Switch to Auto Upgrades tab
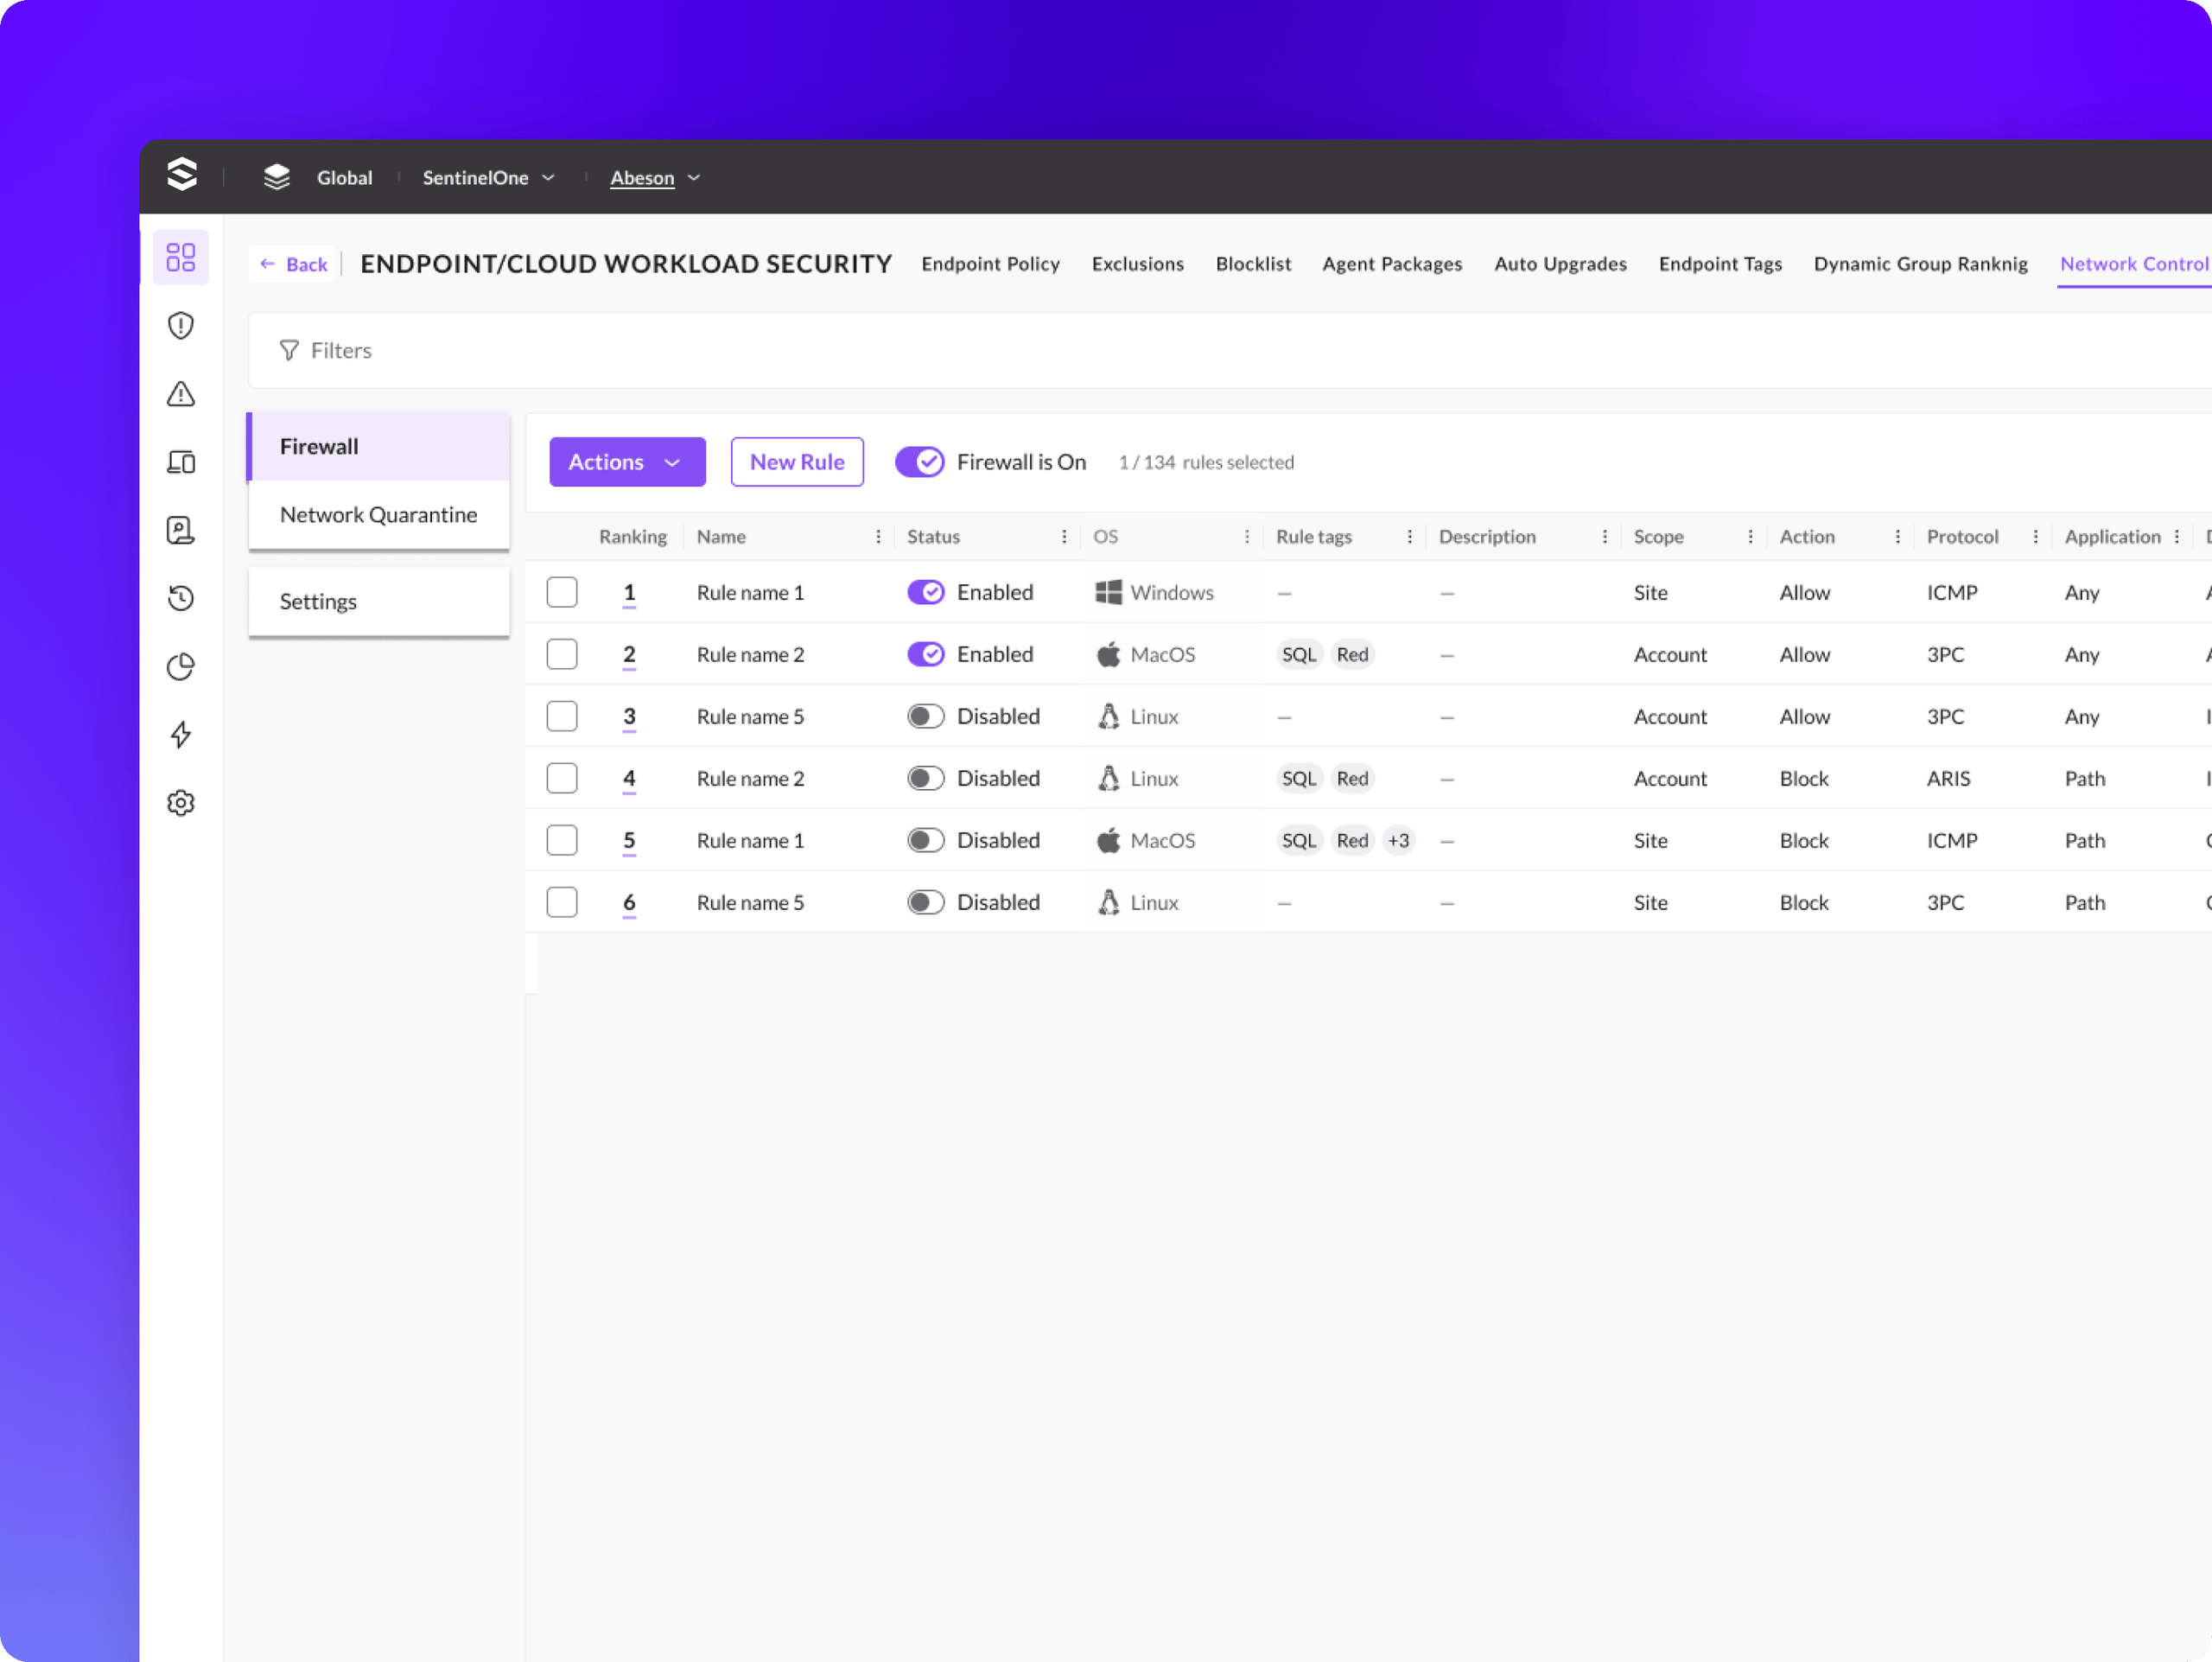The image size is (2212, 1662). (1560, 264)
